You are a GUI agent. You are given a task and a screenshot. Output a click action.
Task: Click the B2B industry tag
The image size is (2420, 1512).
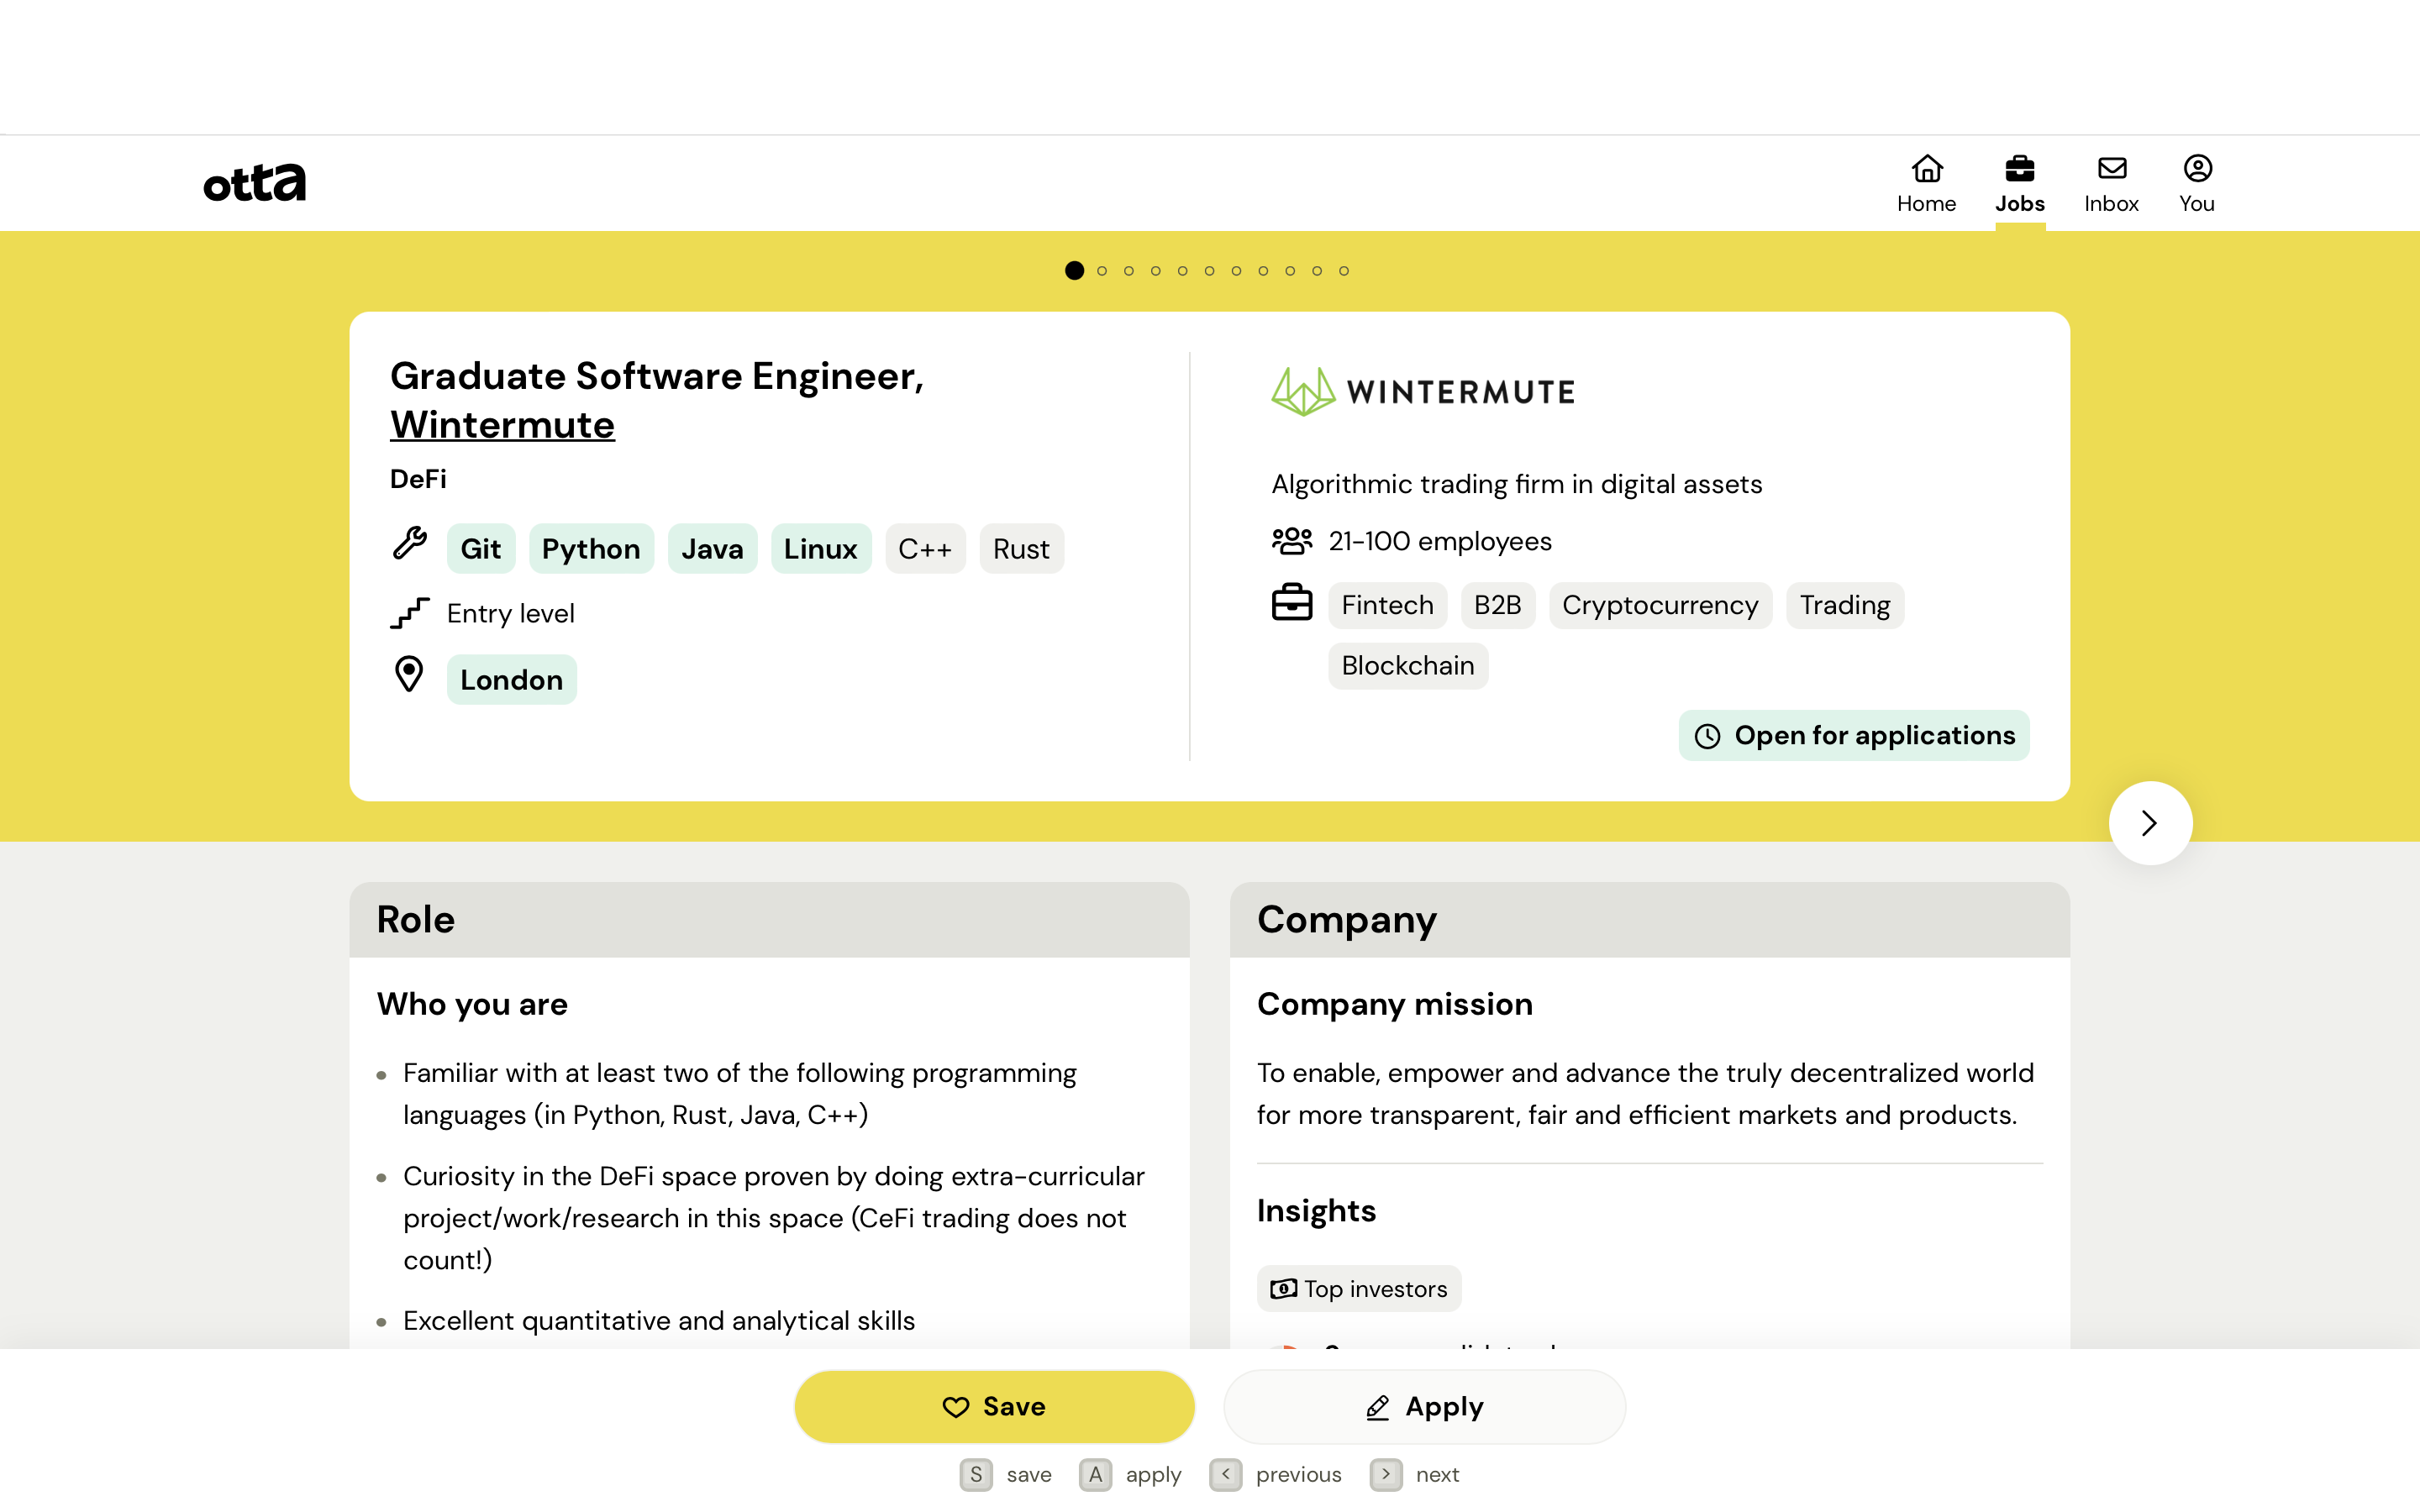click(1497, 605)
